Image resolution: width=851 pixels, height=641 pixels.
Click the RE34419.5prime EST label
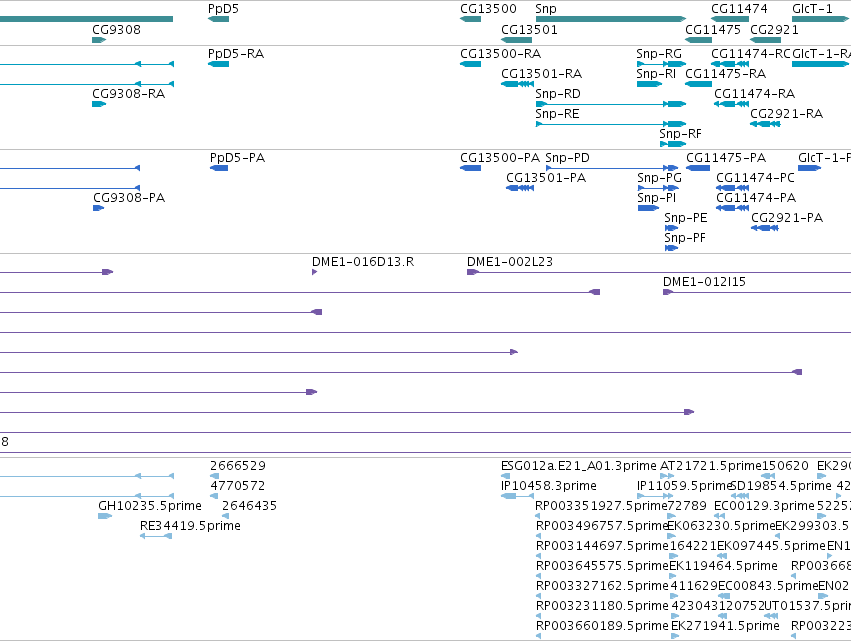point(190,525)
